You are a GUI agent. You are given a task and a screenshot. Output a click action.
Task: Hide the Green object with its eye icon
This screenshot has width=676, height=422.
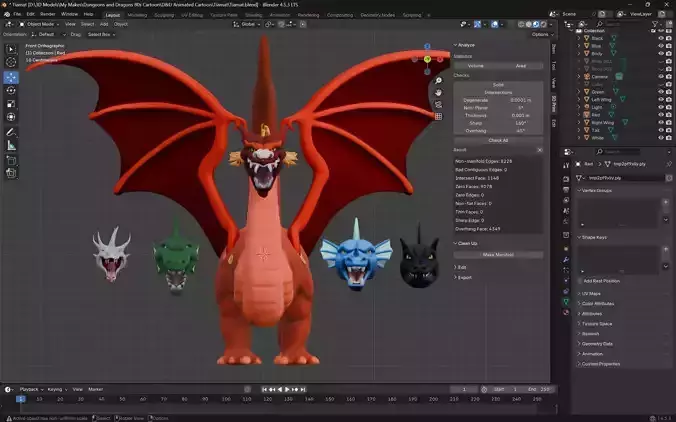pos(660,92)
